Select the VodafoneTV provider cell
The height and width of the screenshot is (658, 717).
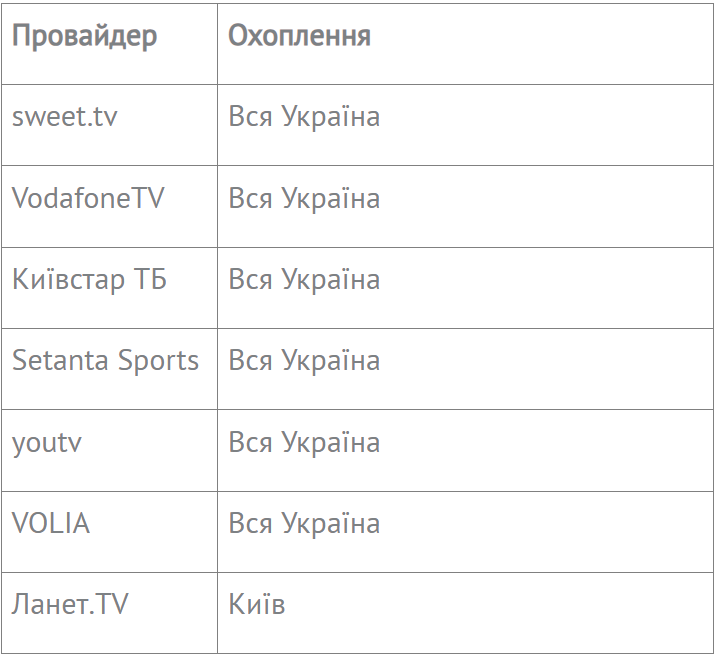pos(88,198)
